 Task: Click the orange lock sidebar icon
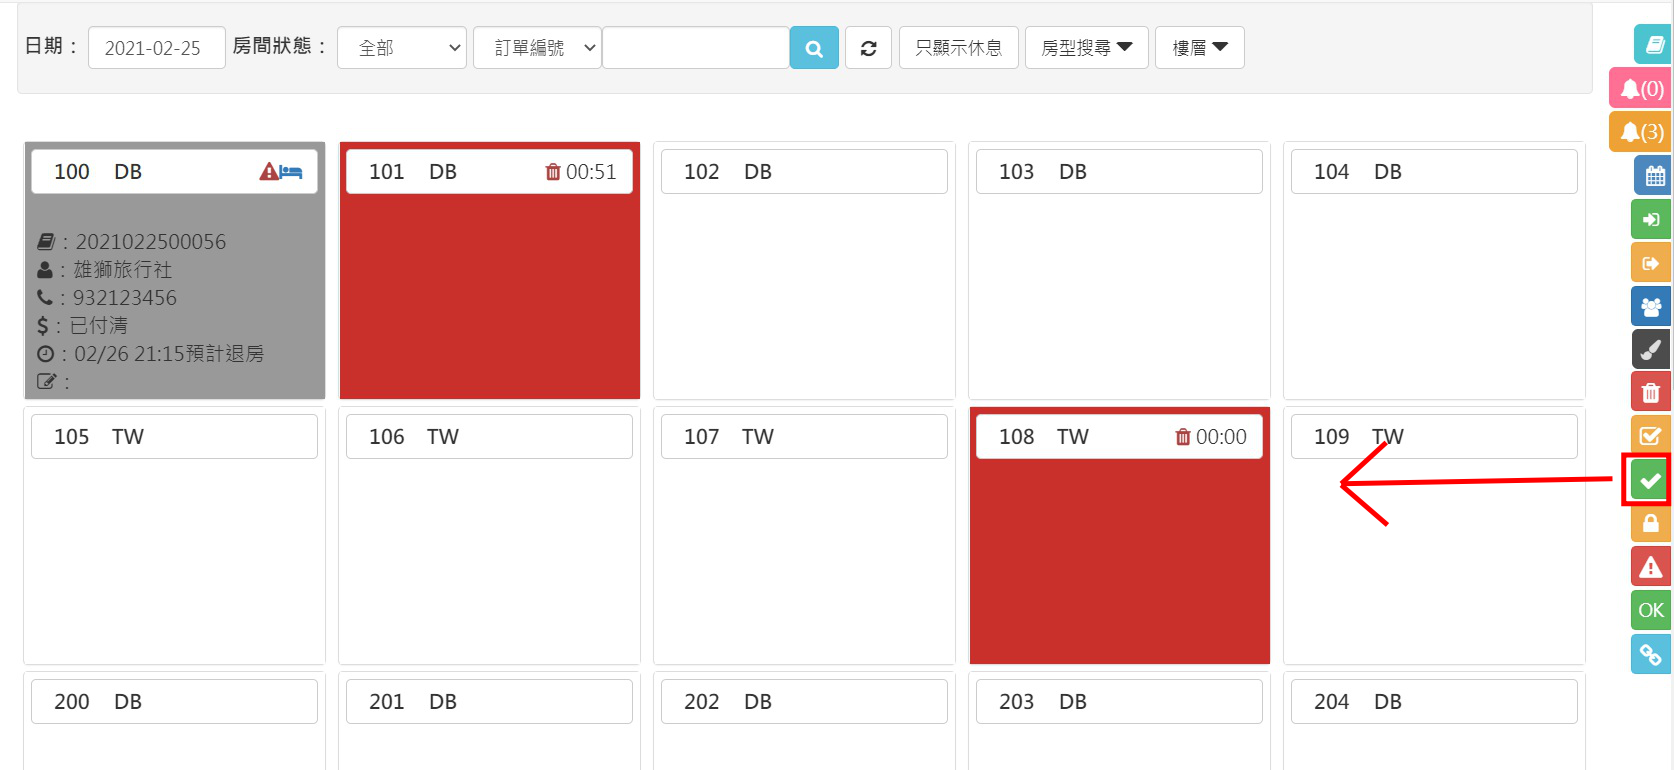tap(1651, 524)
